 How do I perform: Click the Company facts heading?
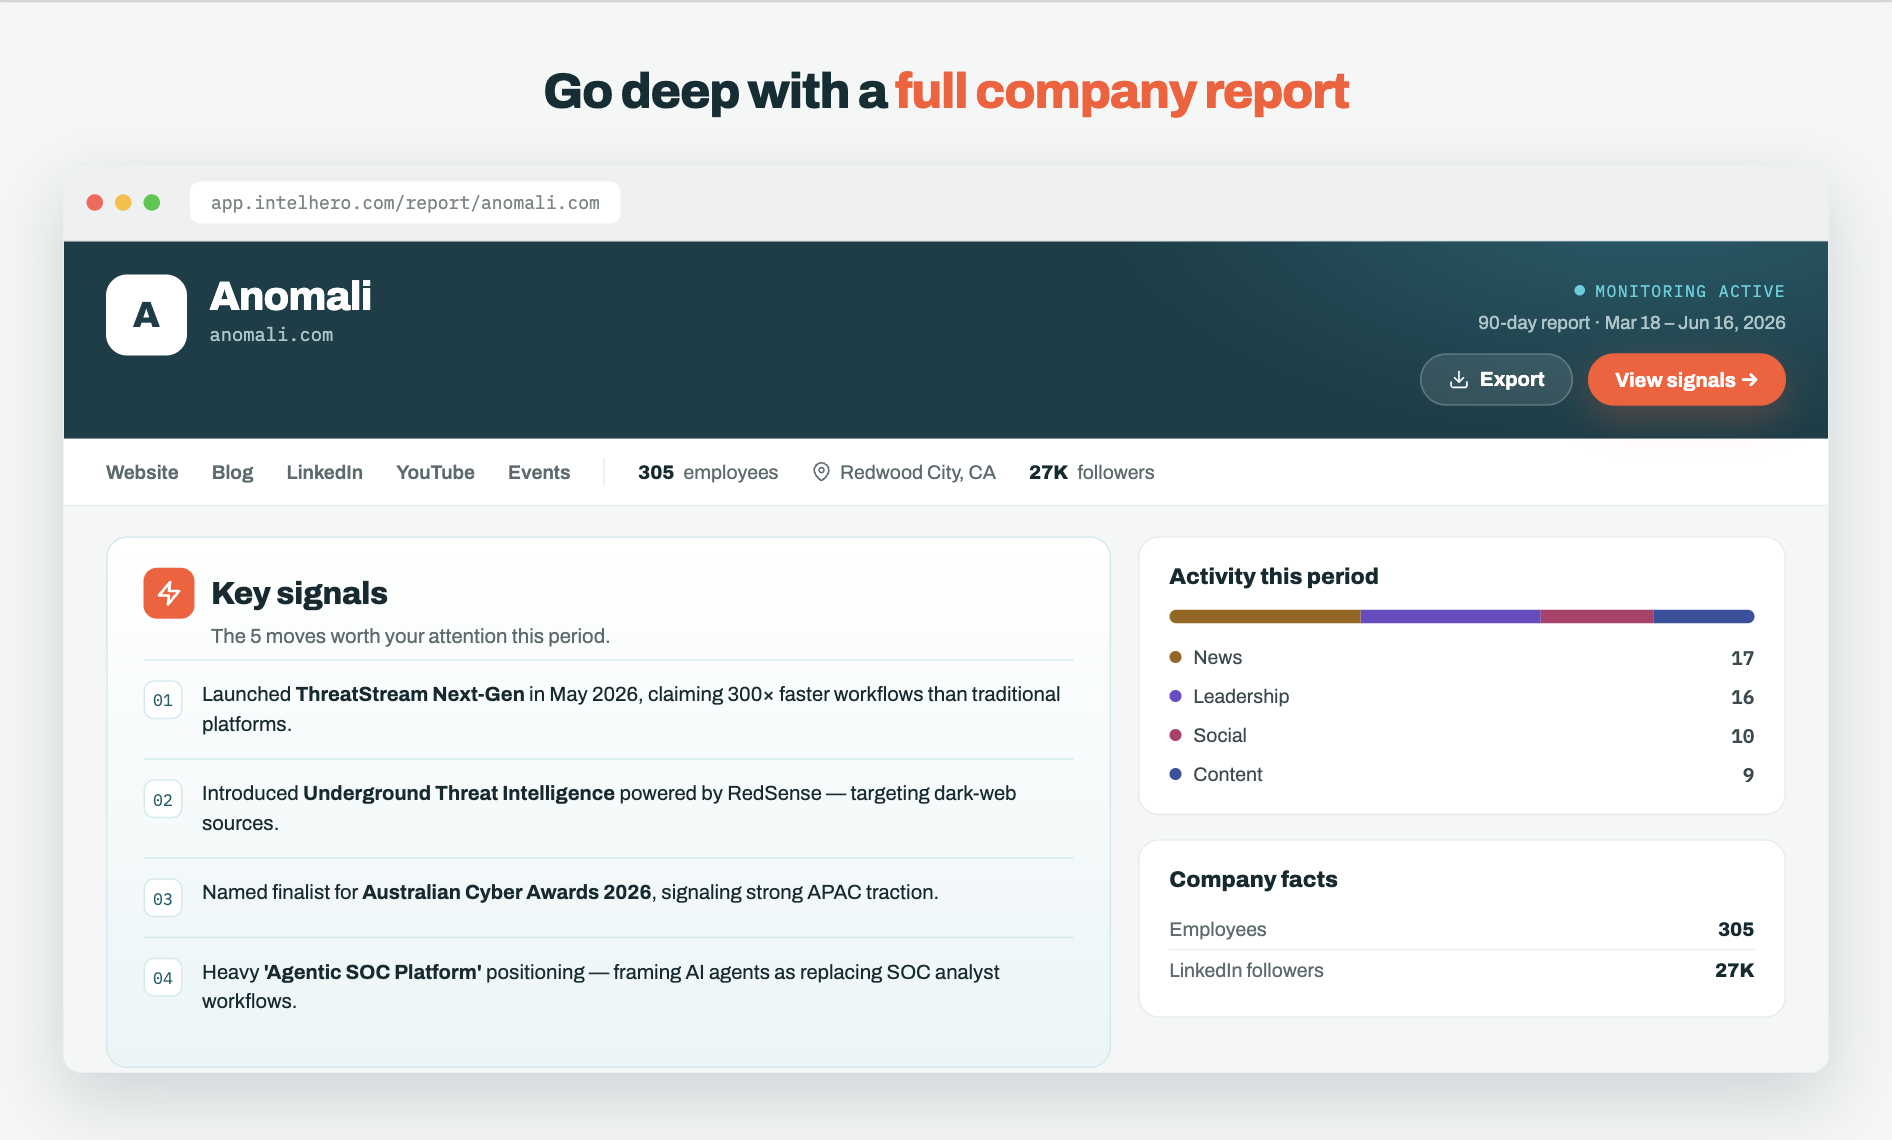tap(1253, 879)
